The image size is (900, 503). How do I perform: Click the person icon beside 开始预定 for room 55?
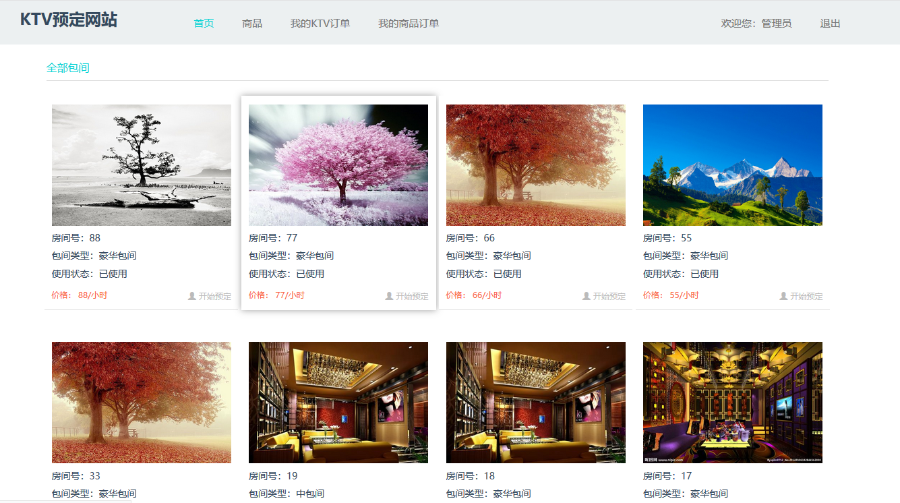click(783, 296)
